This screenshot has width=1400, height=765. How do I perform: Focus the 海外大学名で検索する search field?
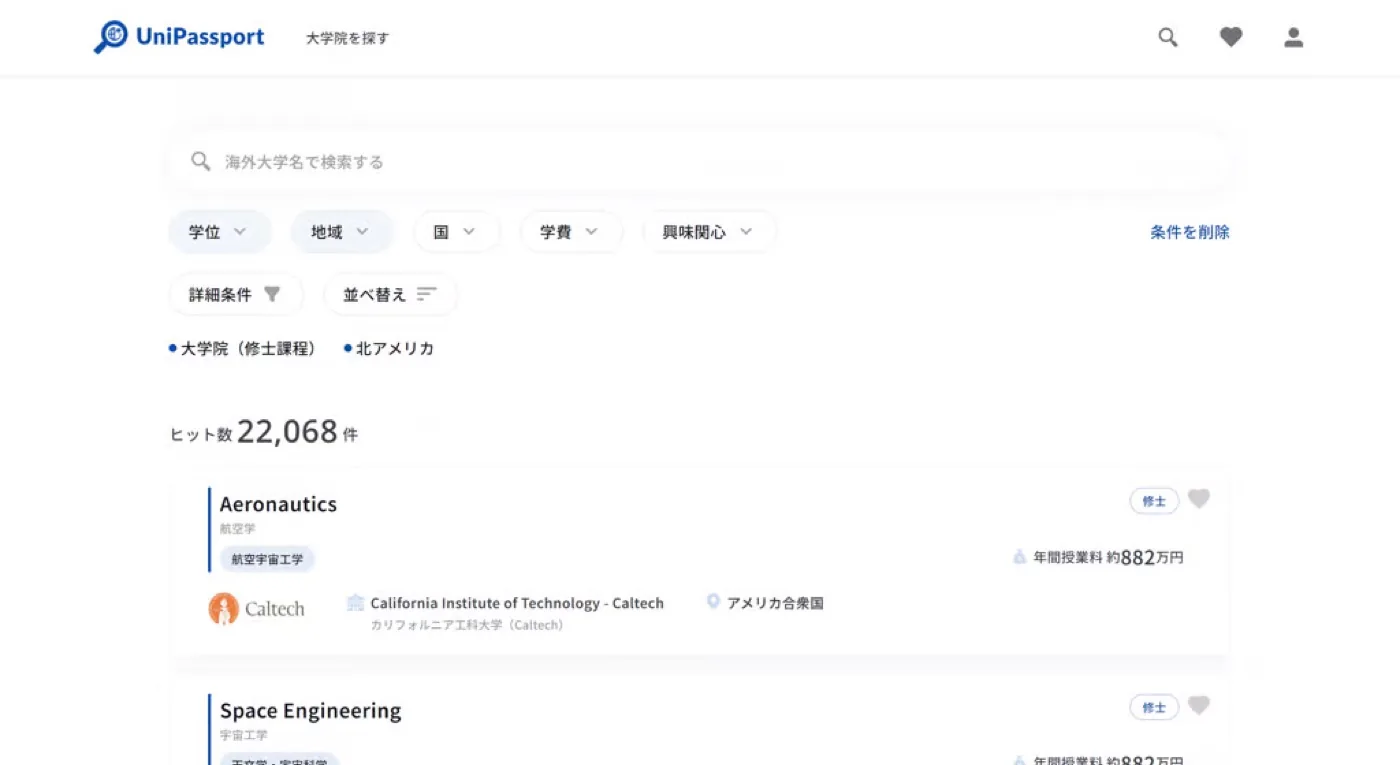[698, 161]
